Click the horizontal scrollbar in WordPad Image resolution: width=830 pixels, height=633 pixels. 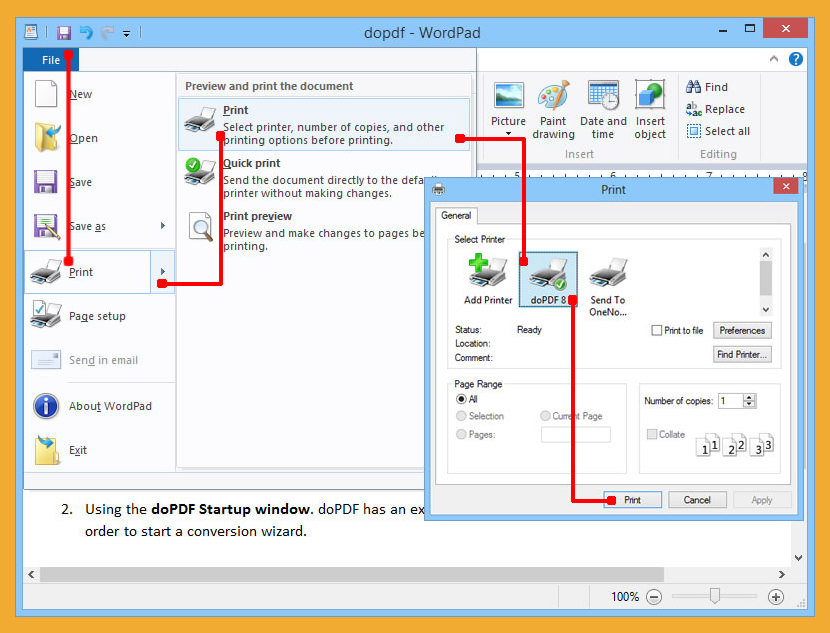click(x=352, y=574)
